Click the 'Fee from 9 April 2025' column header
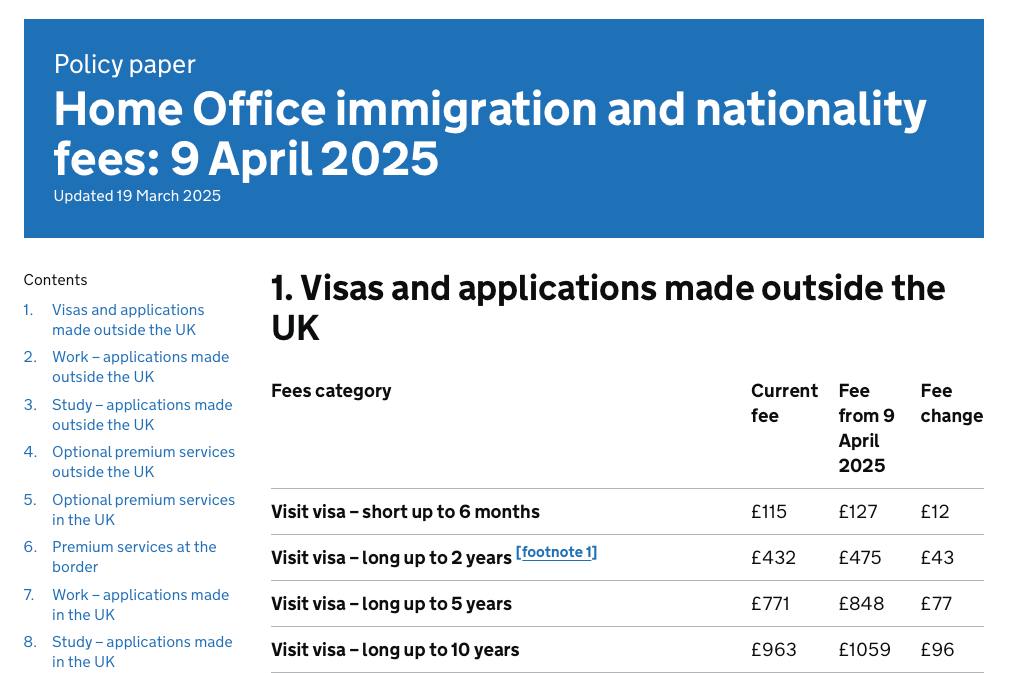The height and width of the screenshot is (673, 1027). (x=866, y=428)
